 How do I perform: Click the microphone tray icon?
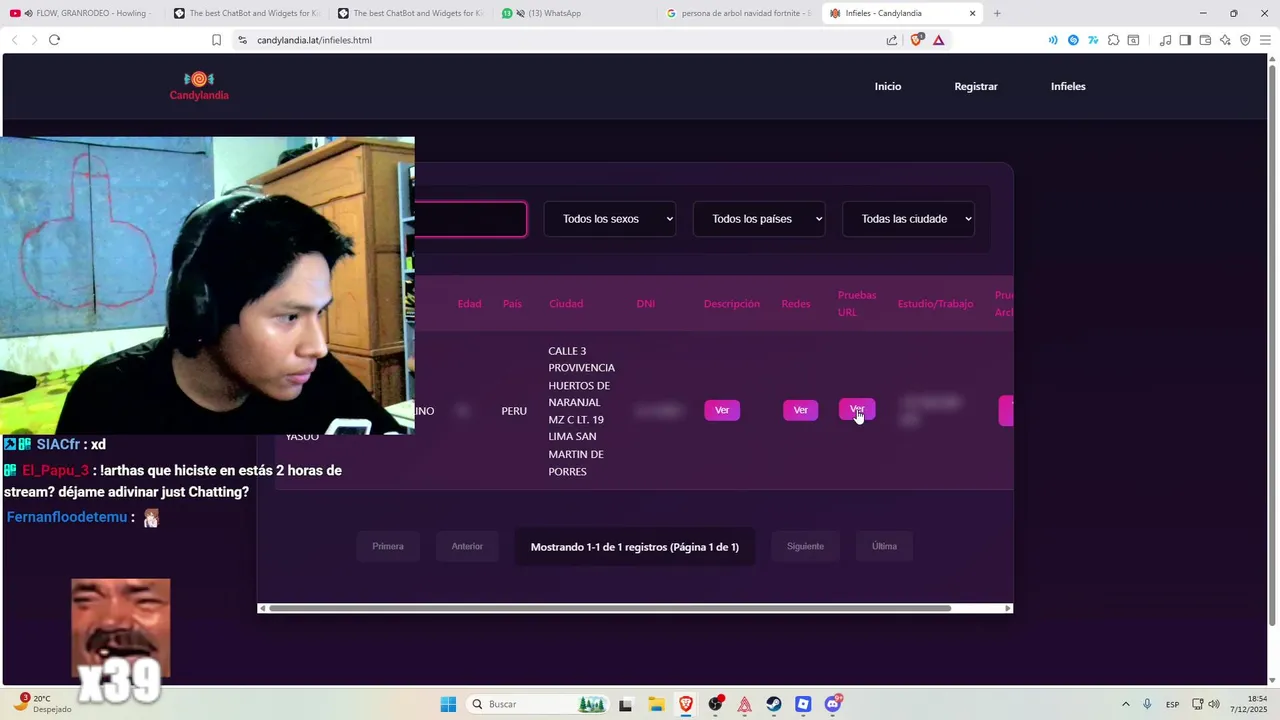coord(1147,704)
